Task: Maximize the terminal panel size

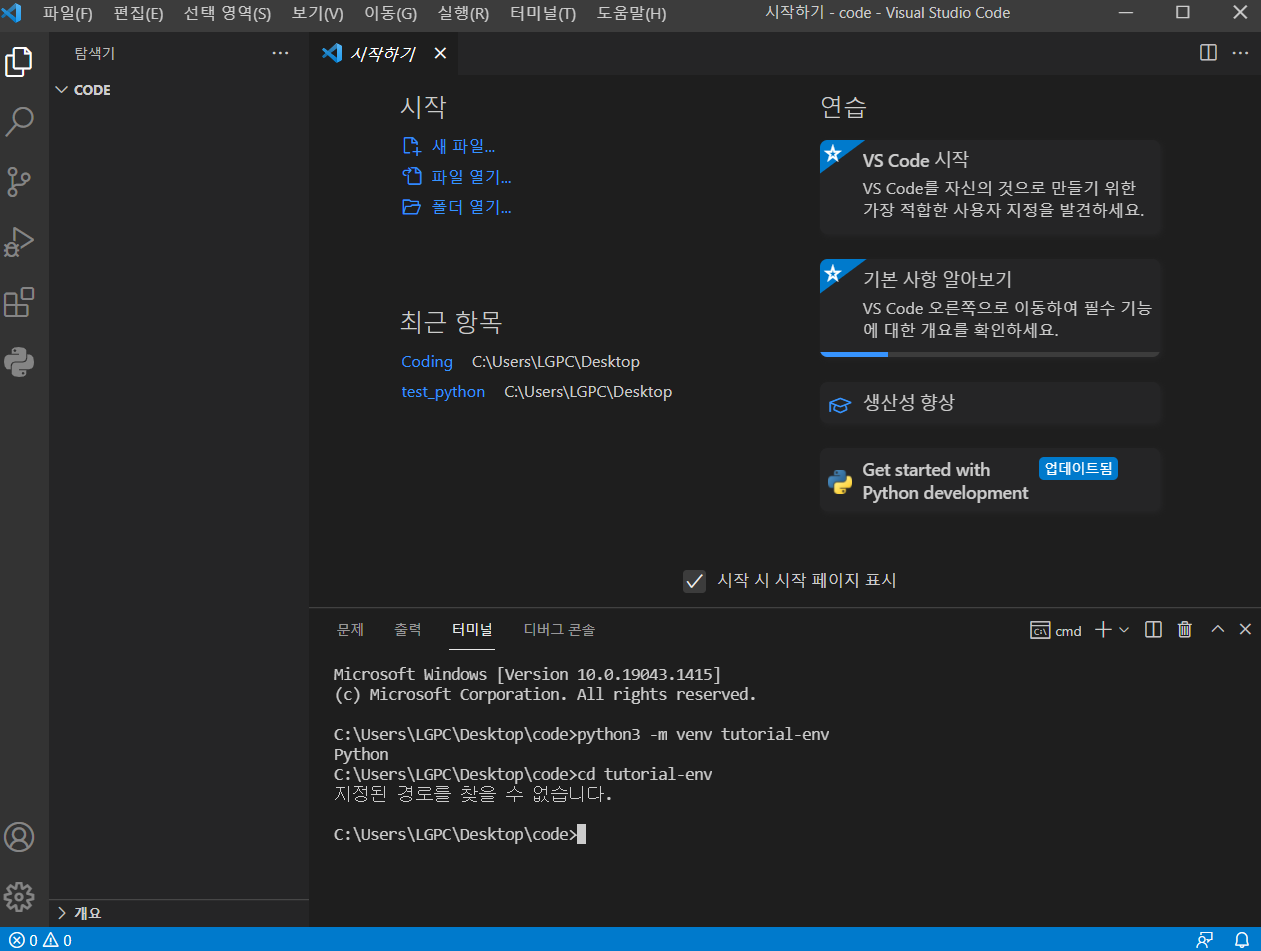Action: pos(1217,629)
